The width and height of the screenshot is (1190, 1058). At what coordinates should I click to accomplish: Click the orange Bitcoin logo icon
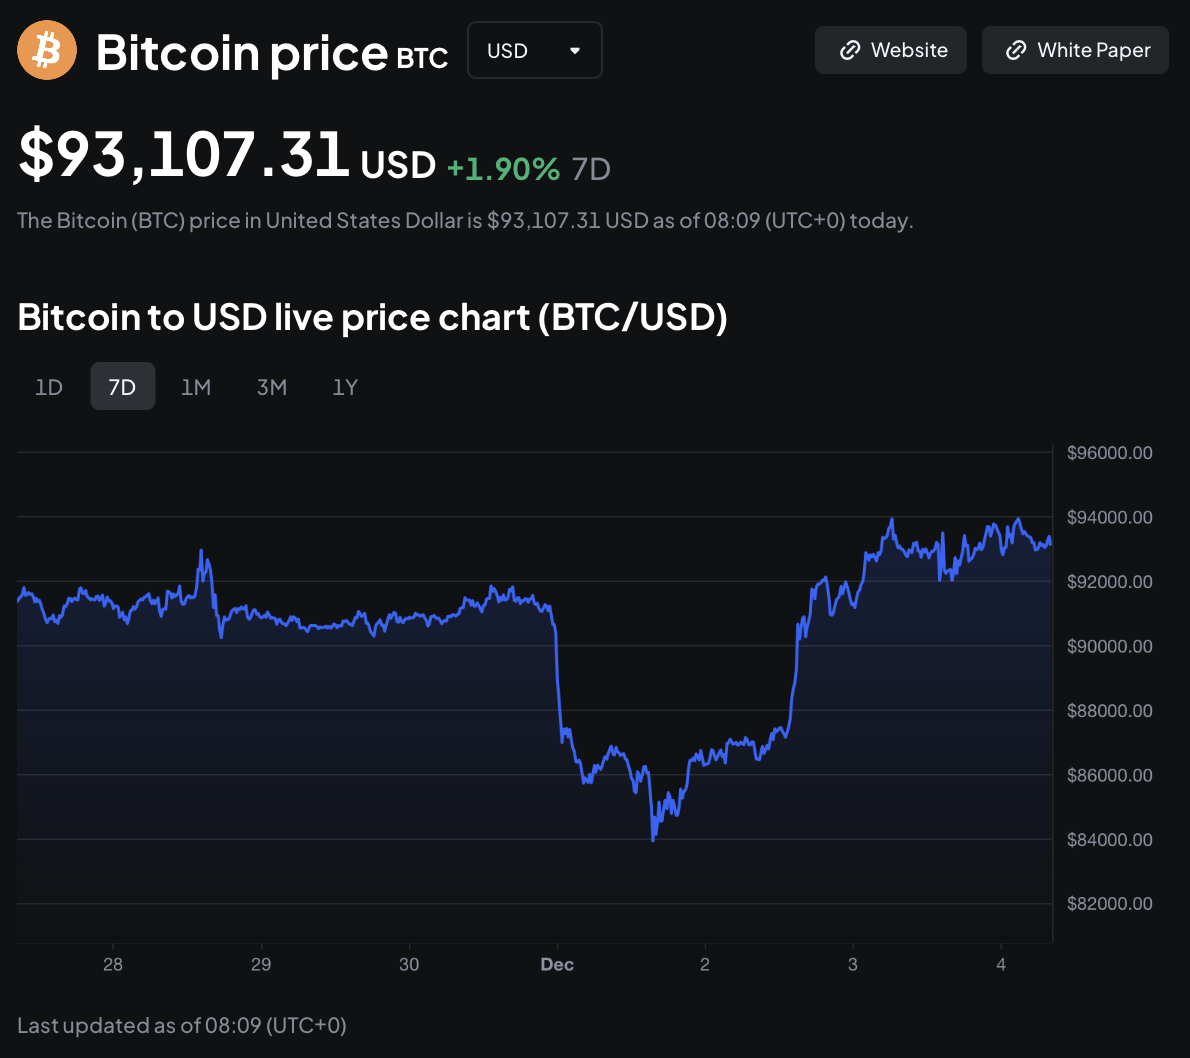(x=47, y=50)
